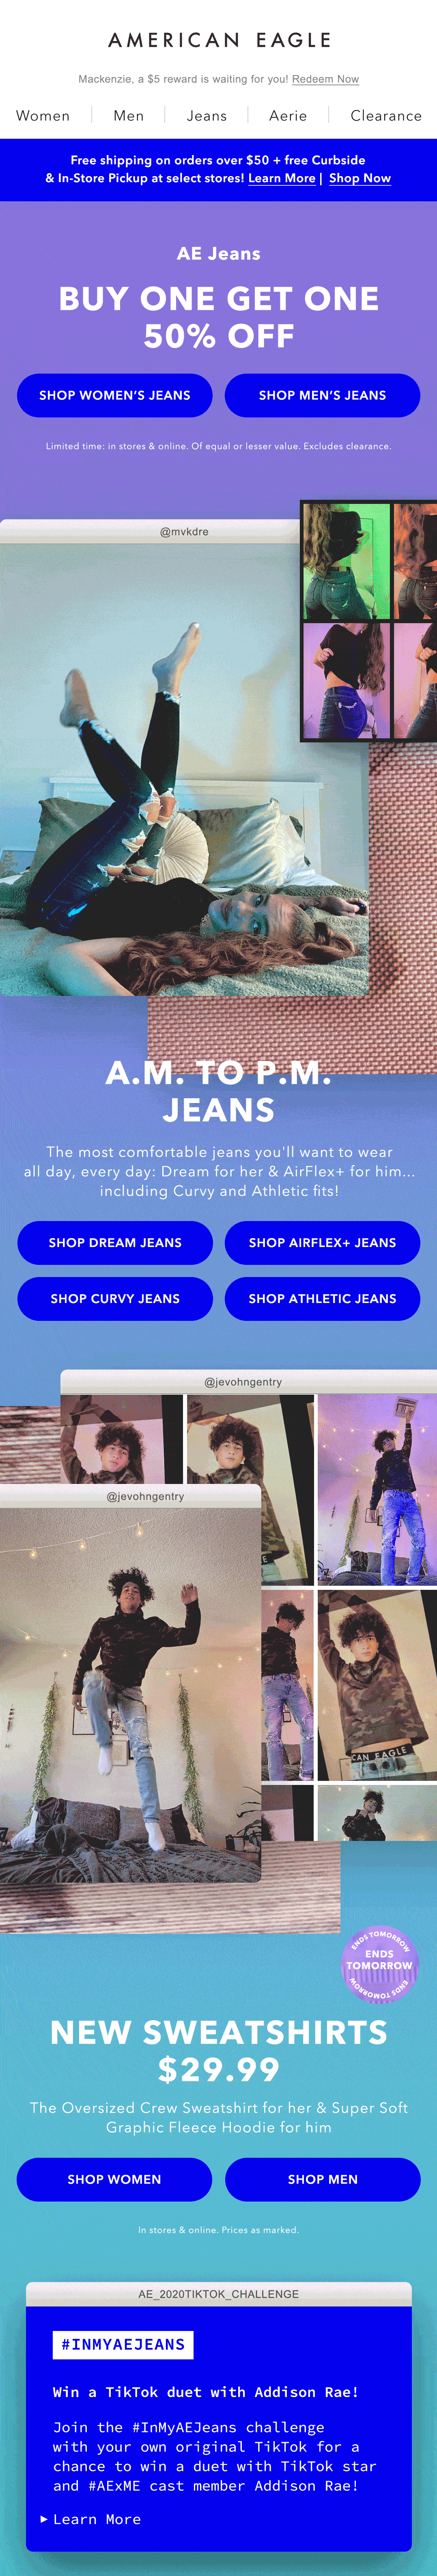The height and width of the screenshot is (2576, 437).
Task: Click Shop Women's Jeans button
Action: pos(115,395)
